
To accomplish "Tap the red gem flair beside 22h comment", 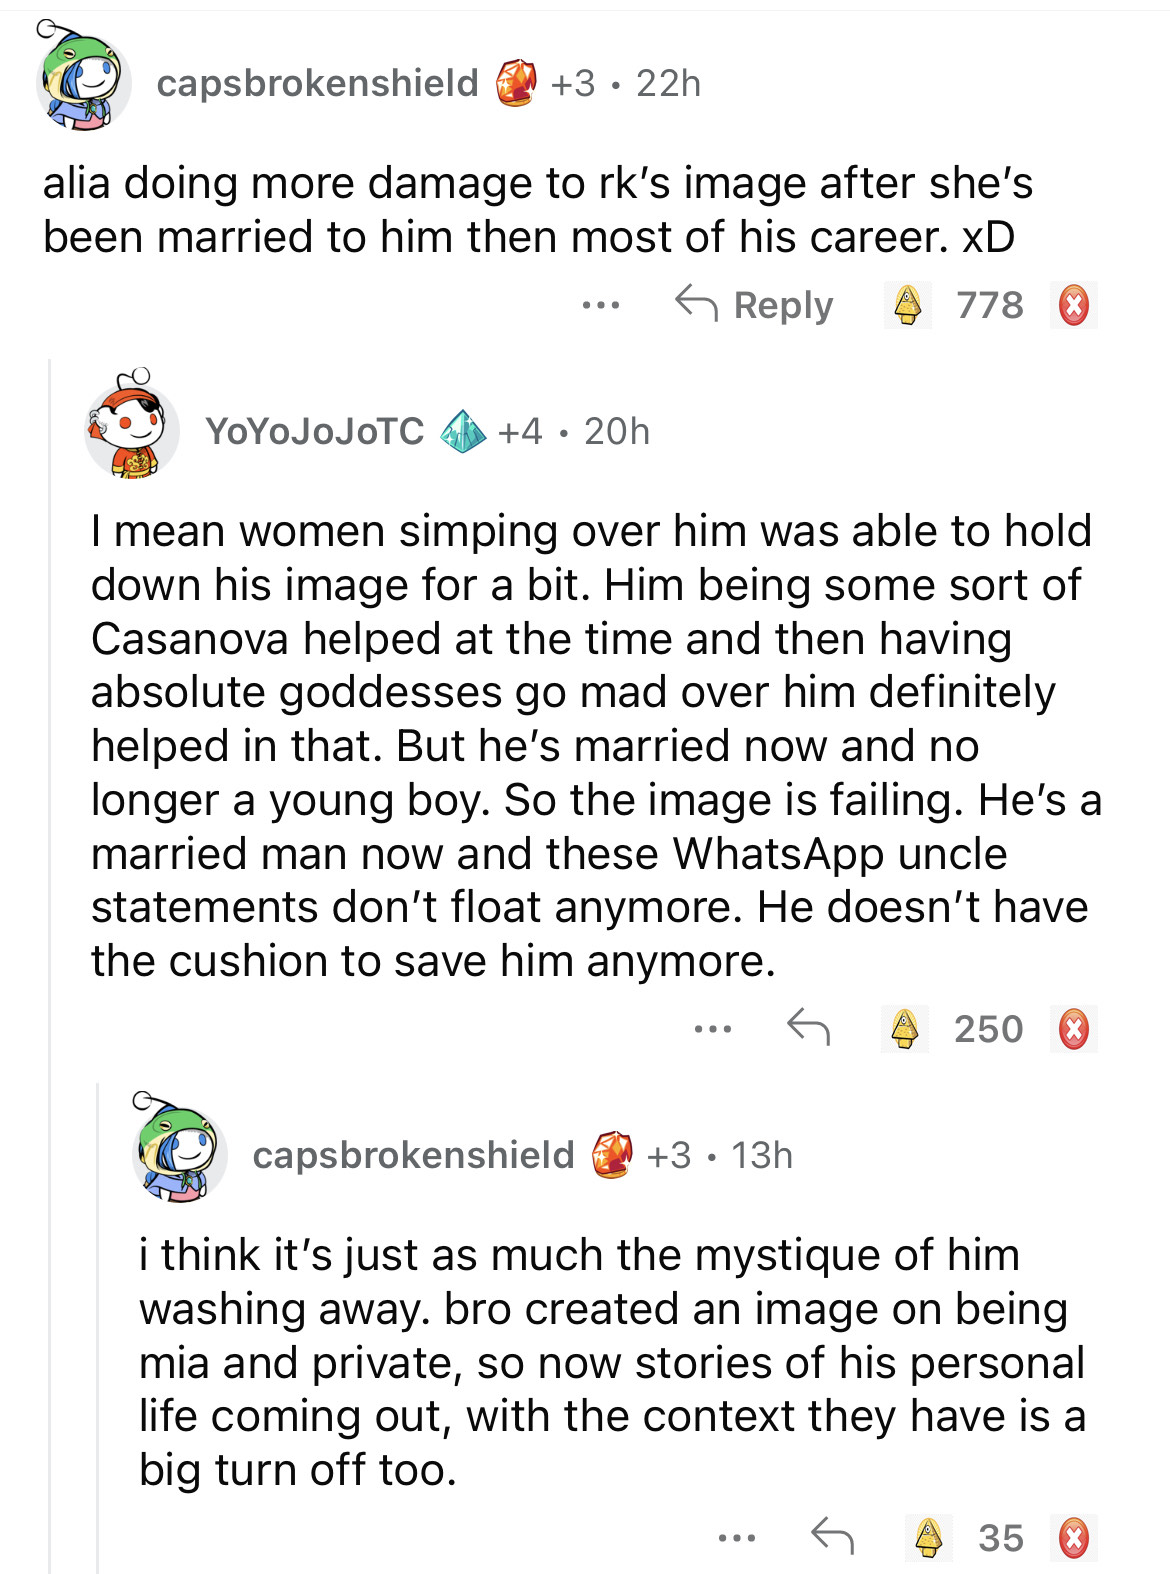I will coord(516,83).
